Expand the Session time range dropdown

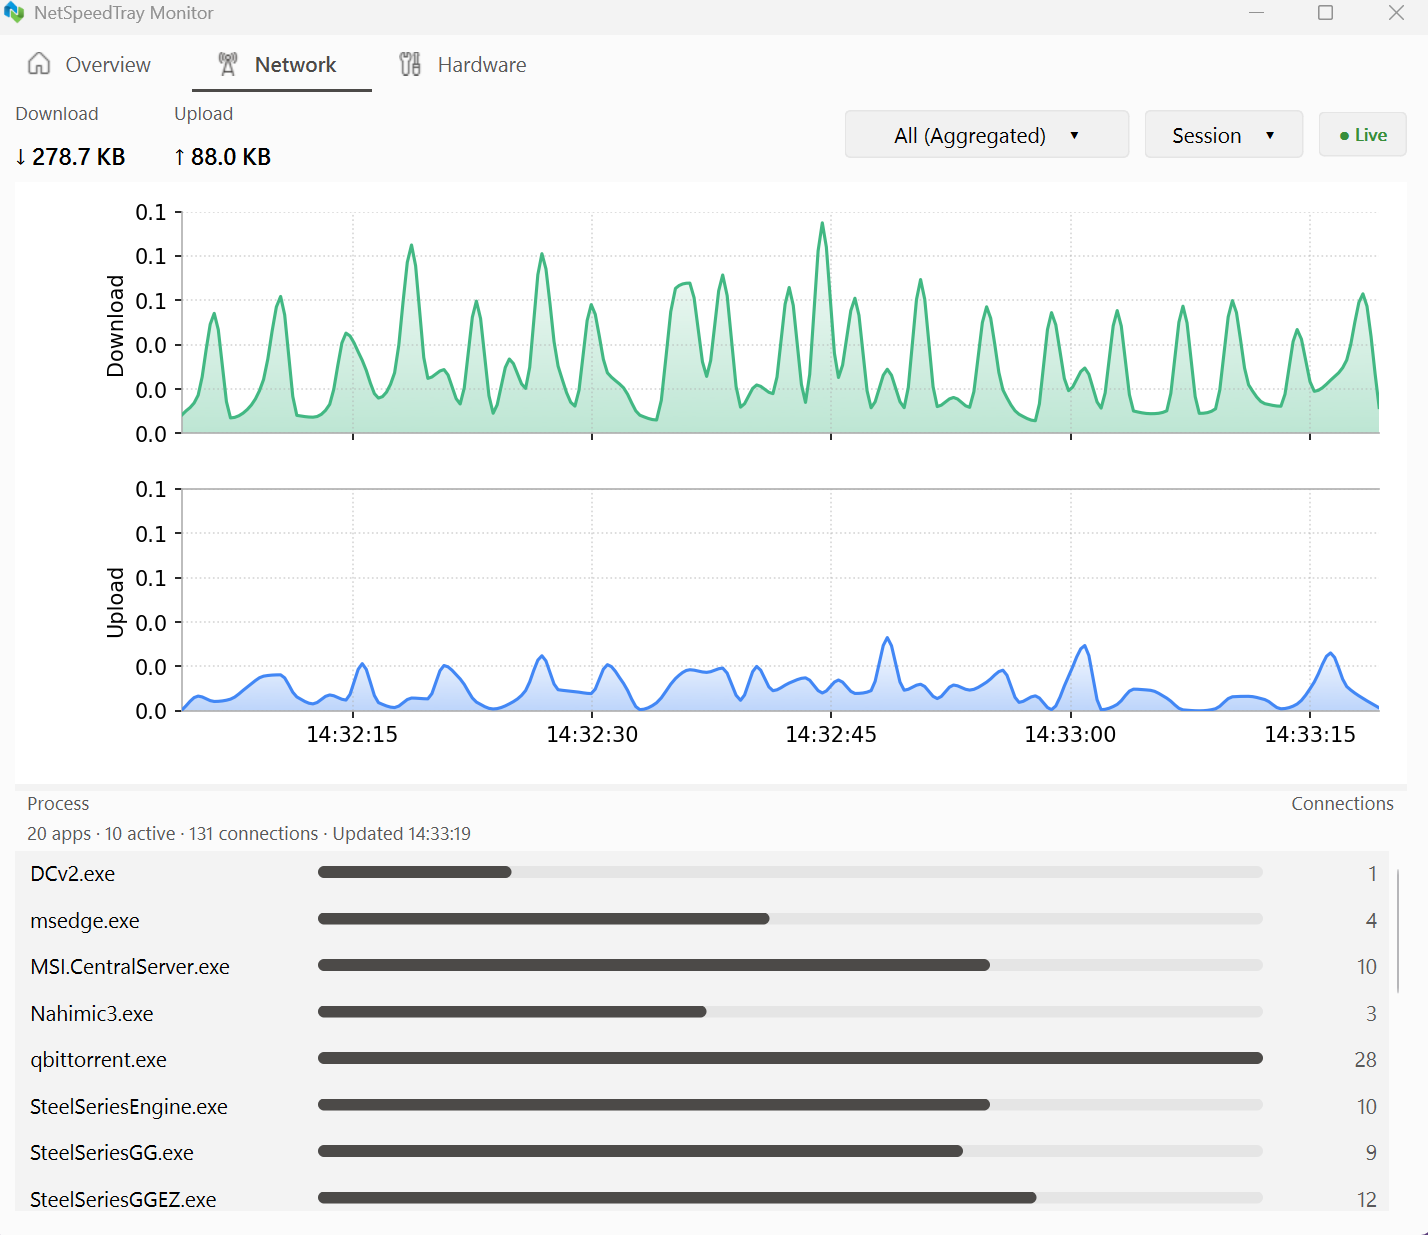(1224, 135)
